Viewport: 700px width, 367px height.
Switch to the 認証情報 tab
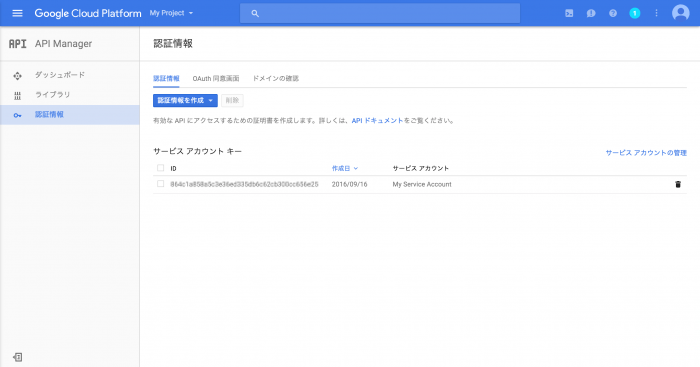click(166, 79)
